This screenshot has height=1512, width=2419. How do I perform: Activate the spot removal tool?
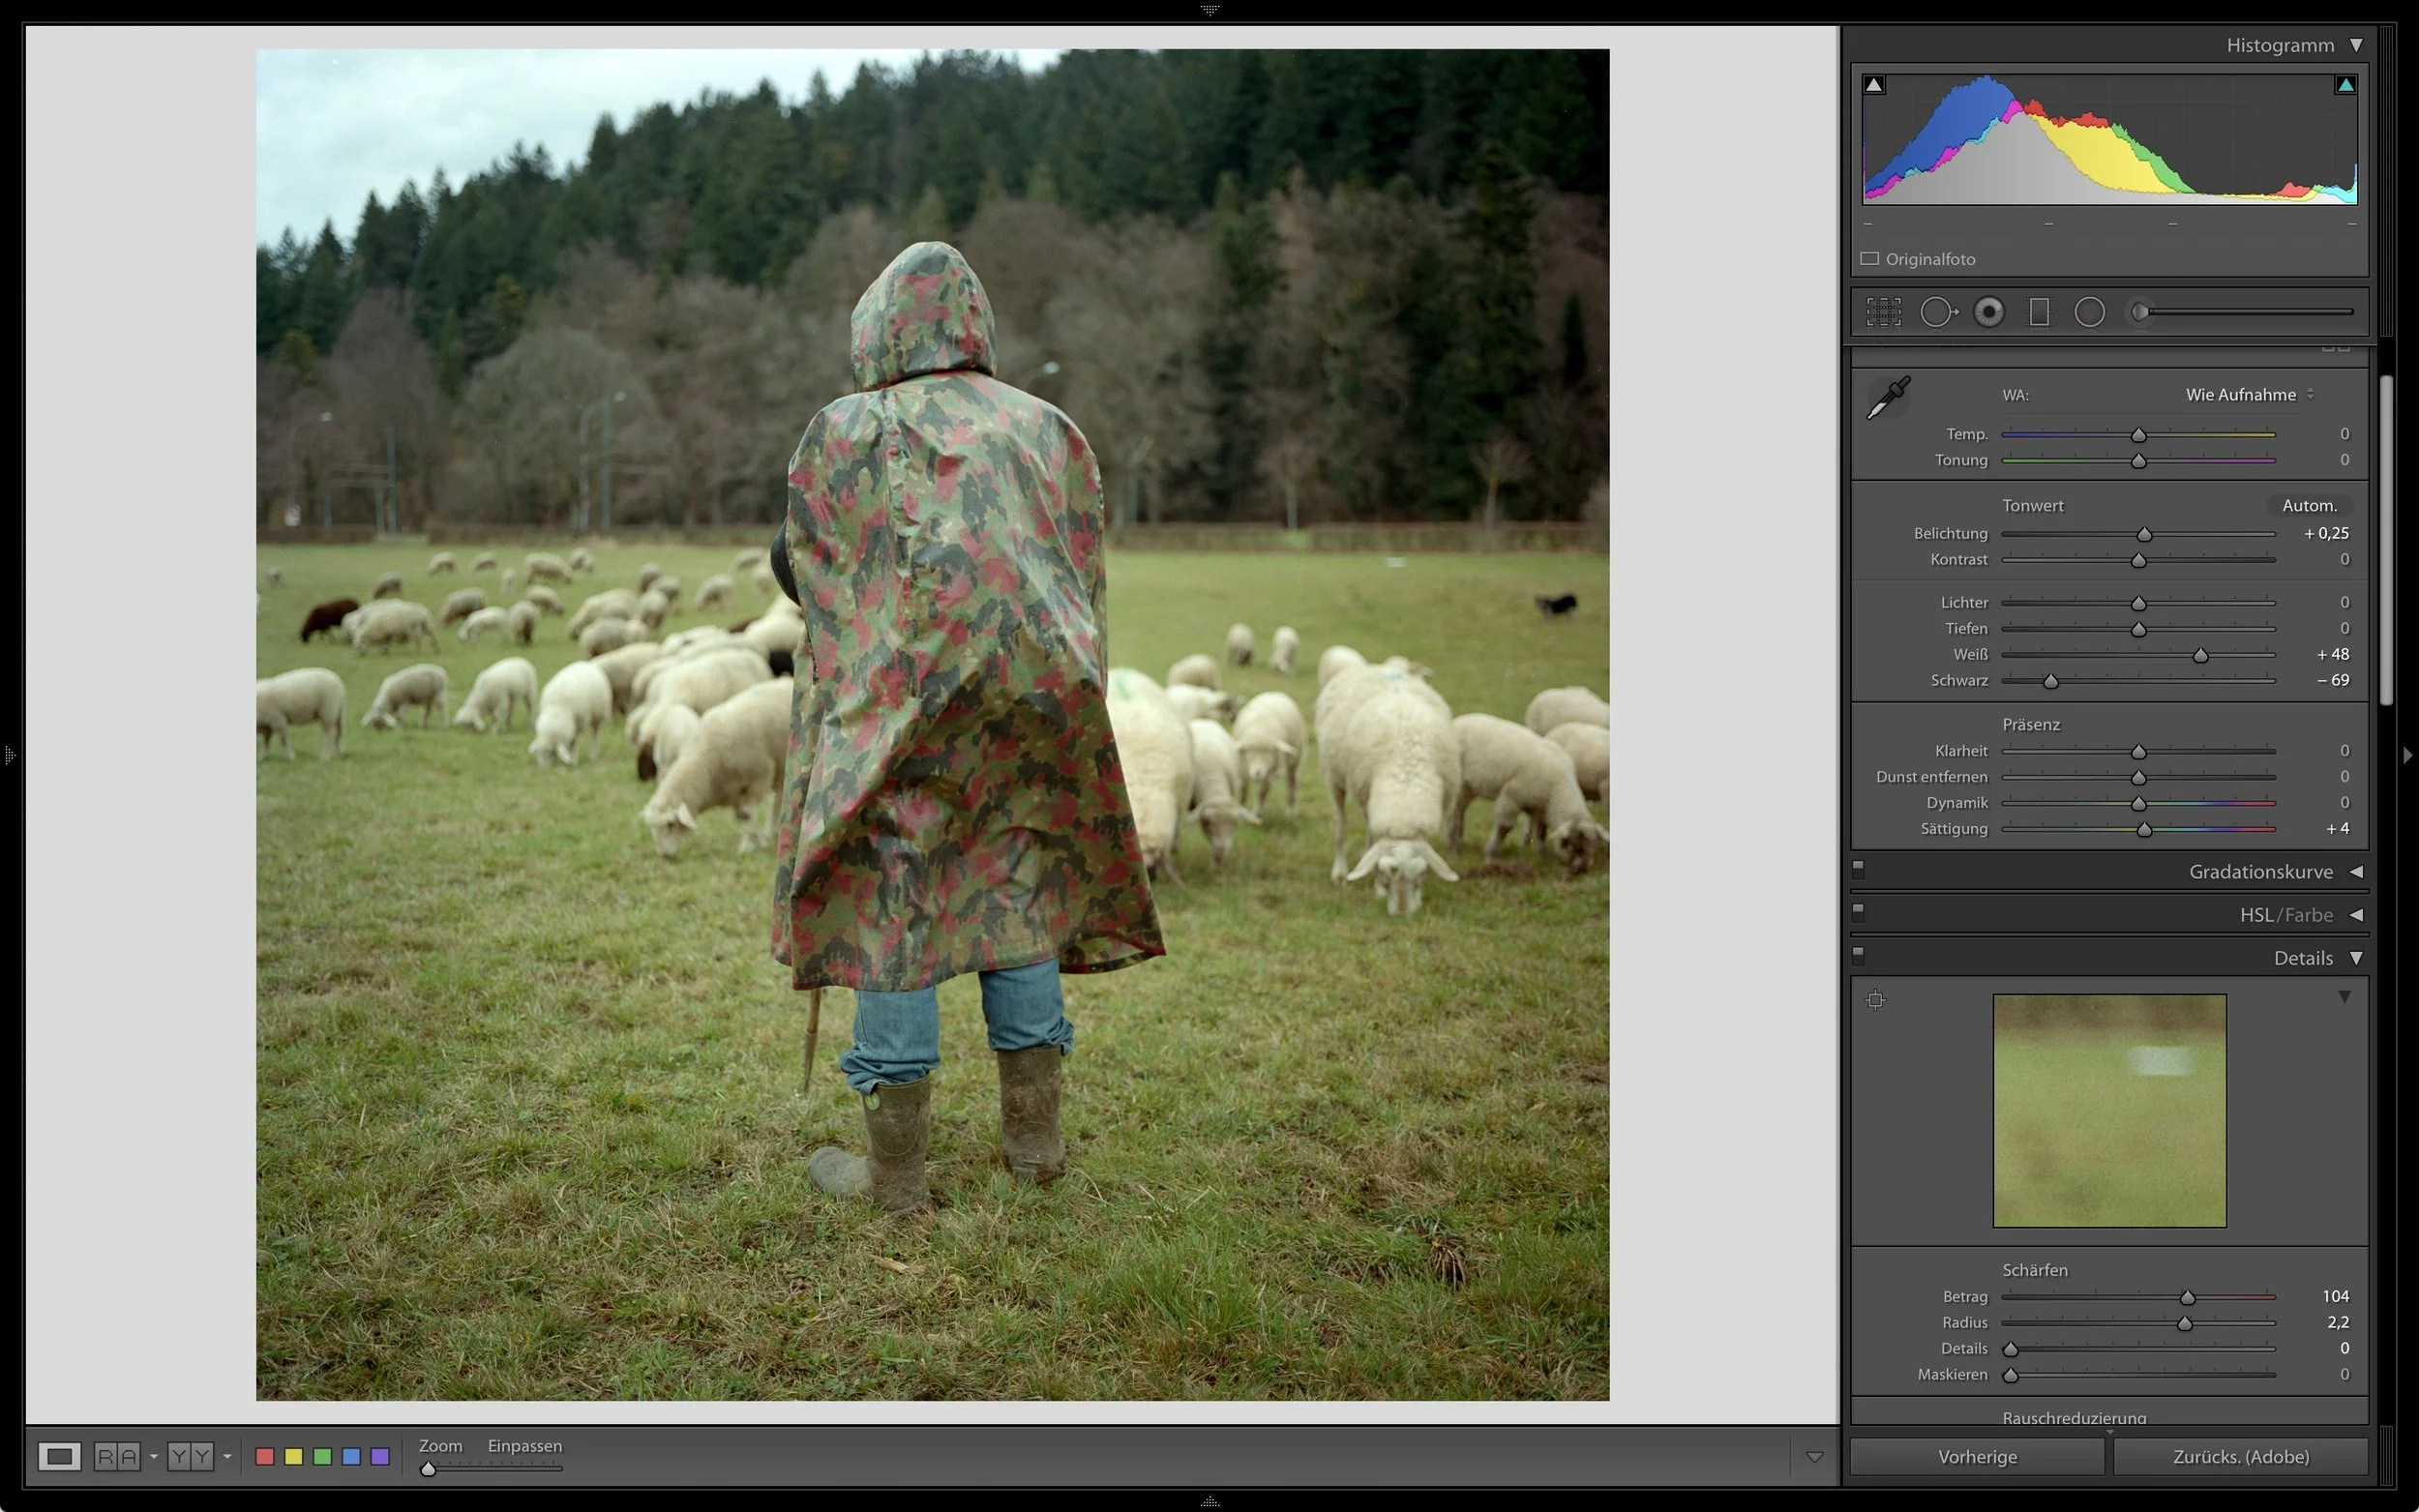1937,312
